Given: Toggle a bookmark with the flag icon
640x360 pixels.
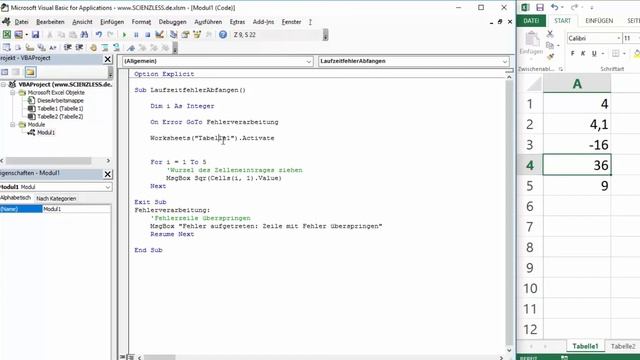Looking at the screenshot, I should (131, 48).
